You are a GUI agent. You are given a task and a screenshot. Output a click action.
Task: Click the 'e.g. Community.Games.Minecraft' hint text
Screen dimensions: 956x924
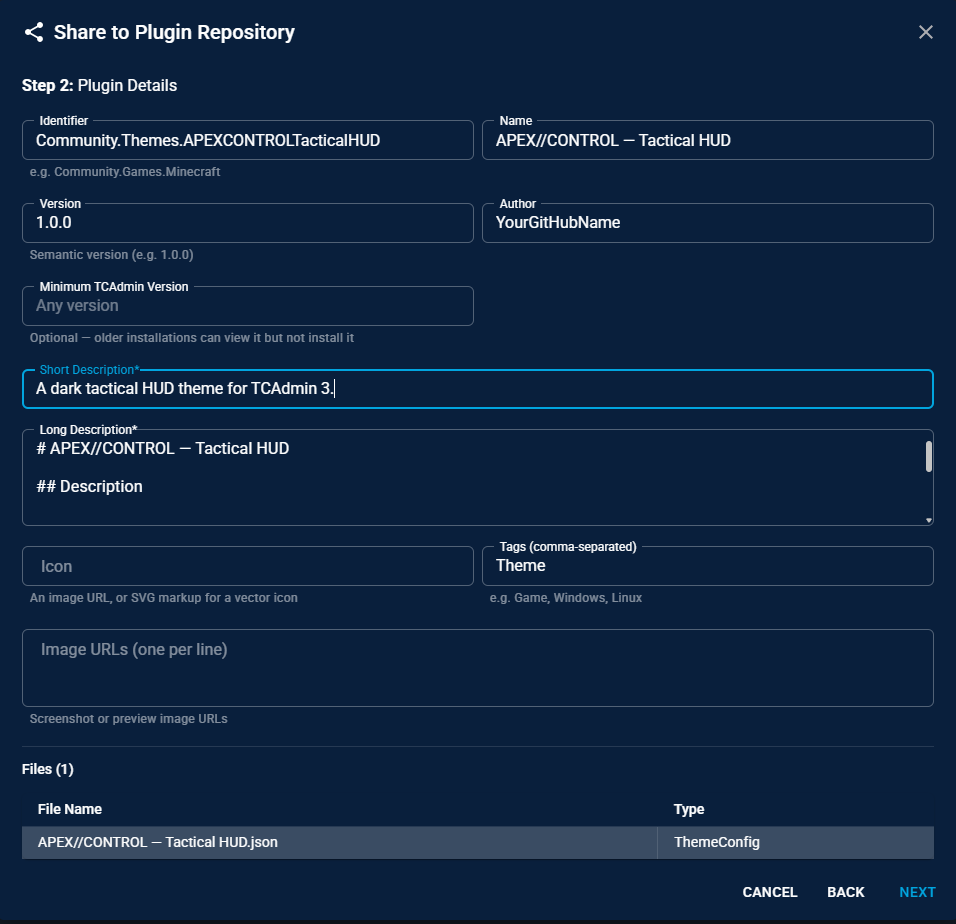coord(125,172)
